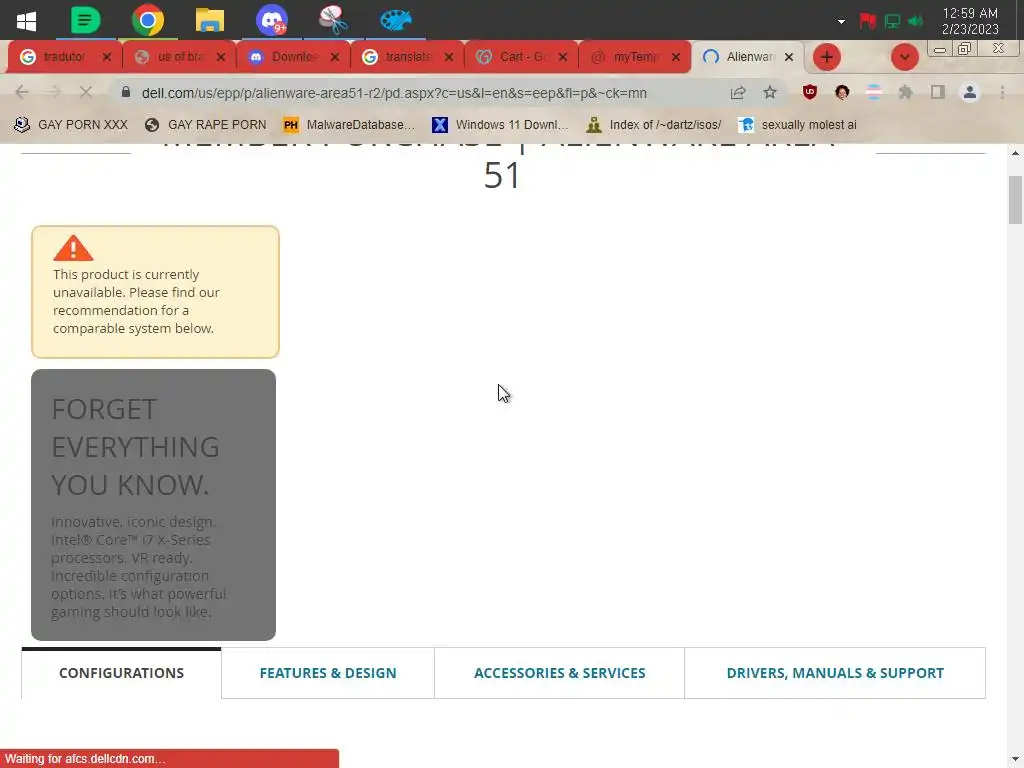1024x768 pixels.
Task: Open File Explorer from the taskbar
Action: click(210, 20)
